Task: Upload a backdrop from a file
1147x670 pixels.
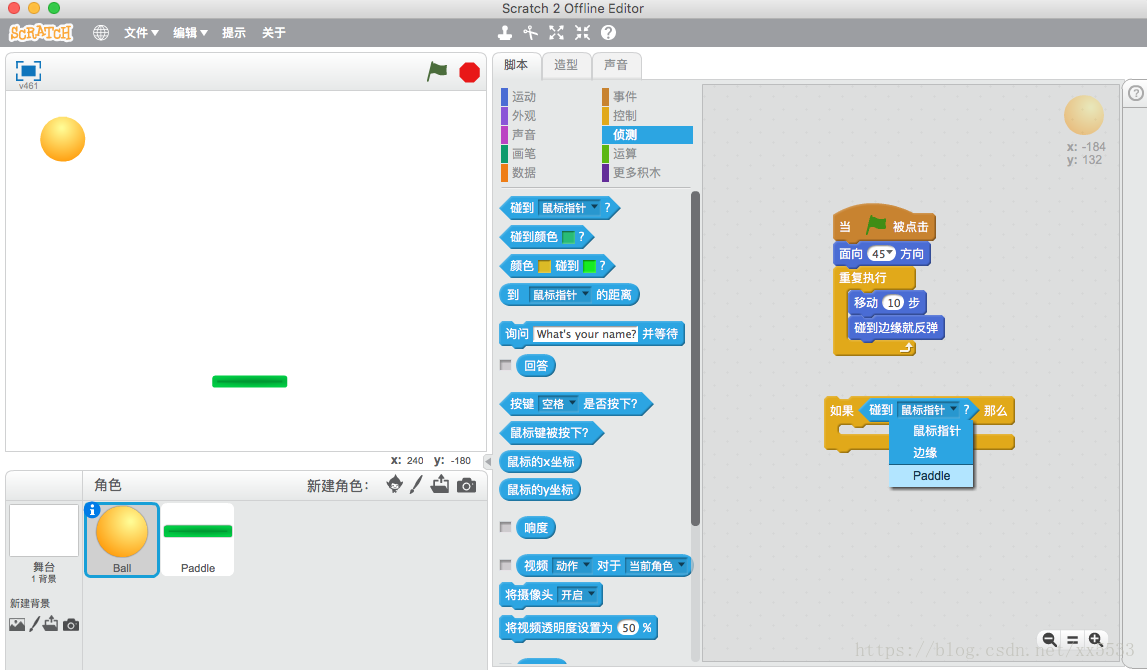Action: 50,624
